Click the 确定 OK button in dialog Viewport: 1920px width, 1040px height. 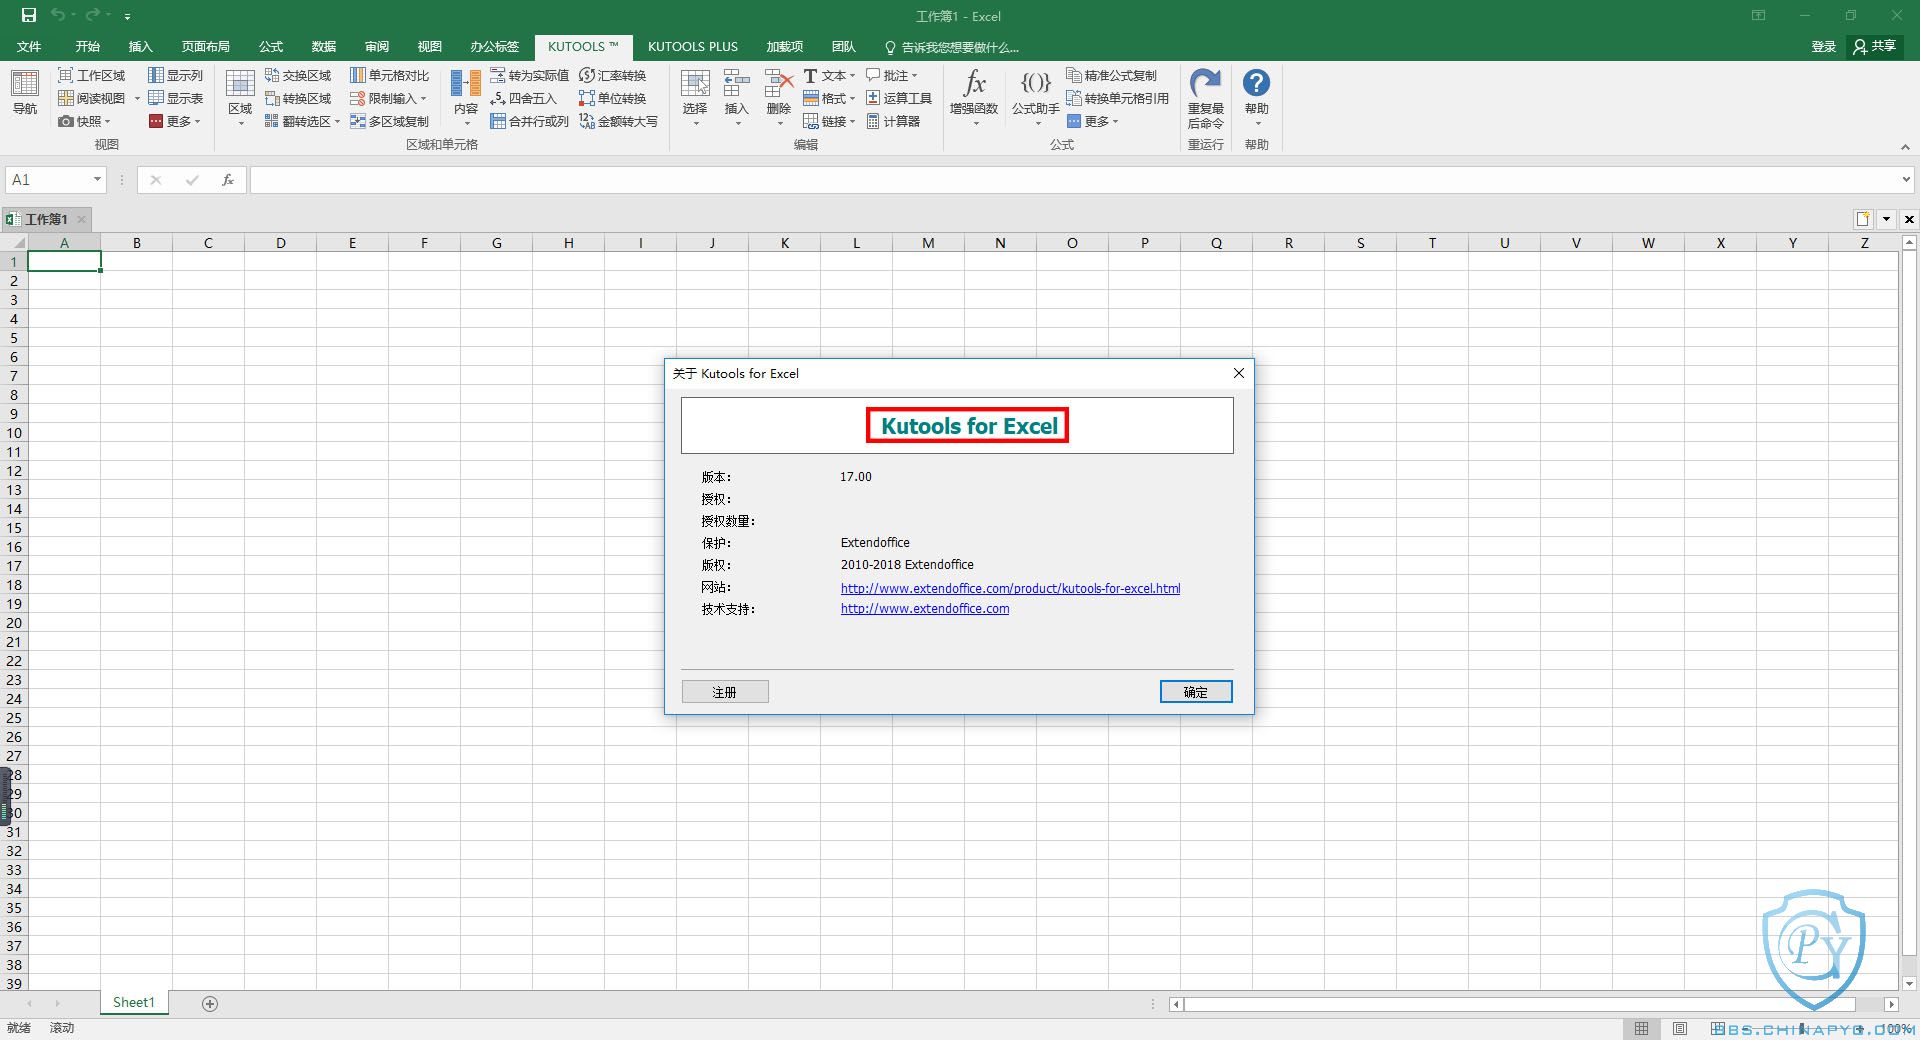(1196, 692)
